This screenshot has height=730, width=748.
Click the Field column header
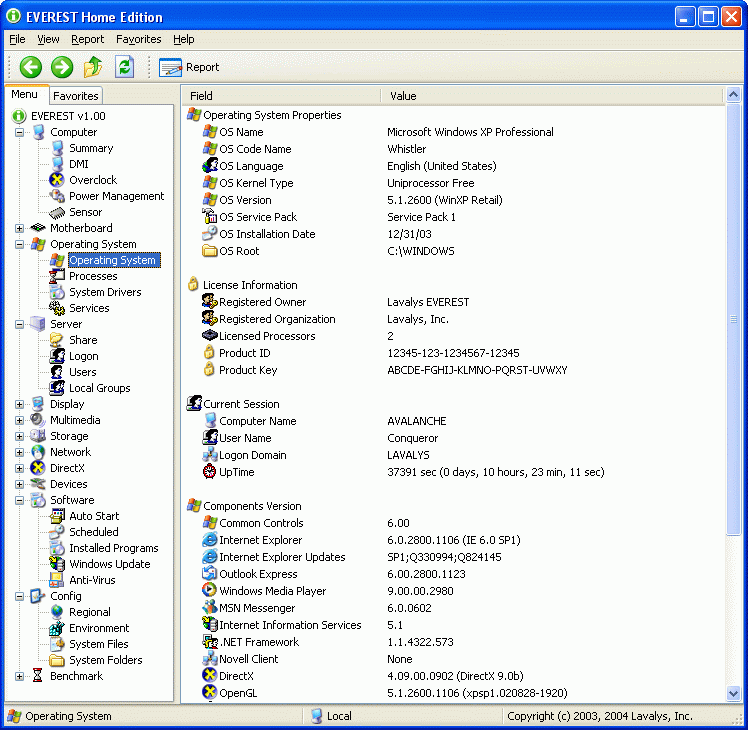point(281,96)
